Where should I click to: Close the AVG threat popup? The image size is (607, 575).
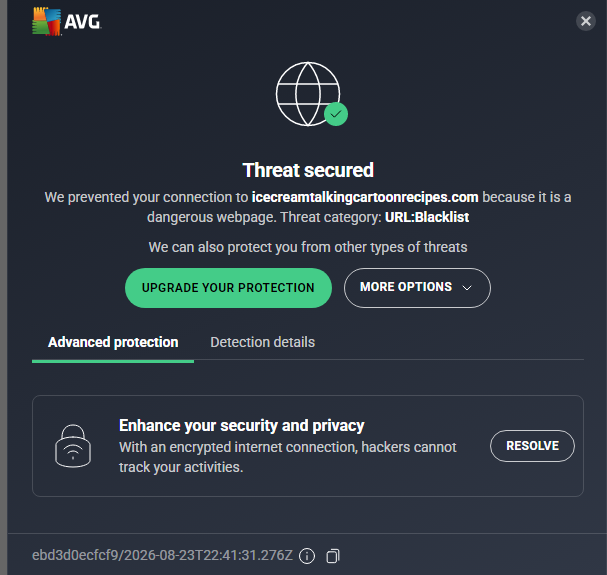pos(586,21)
